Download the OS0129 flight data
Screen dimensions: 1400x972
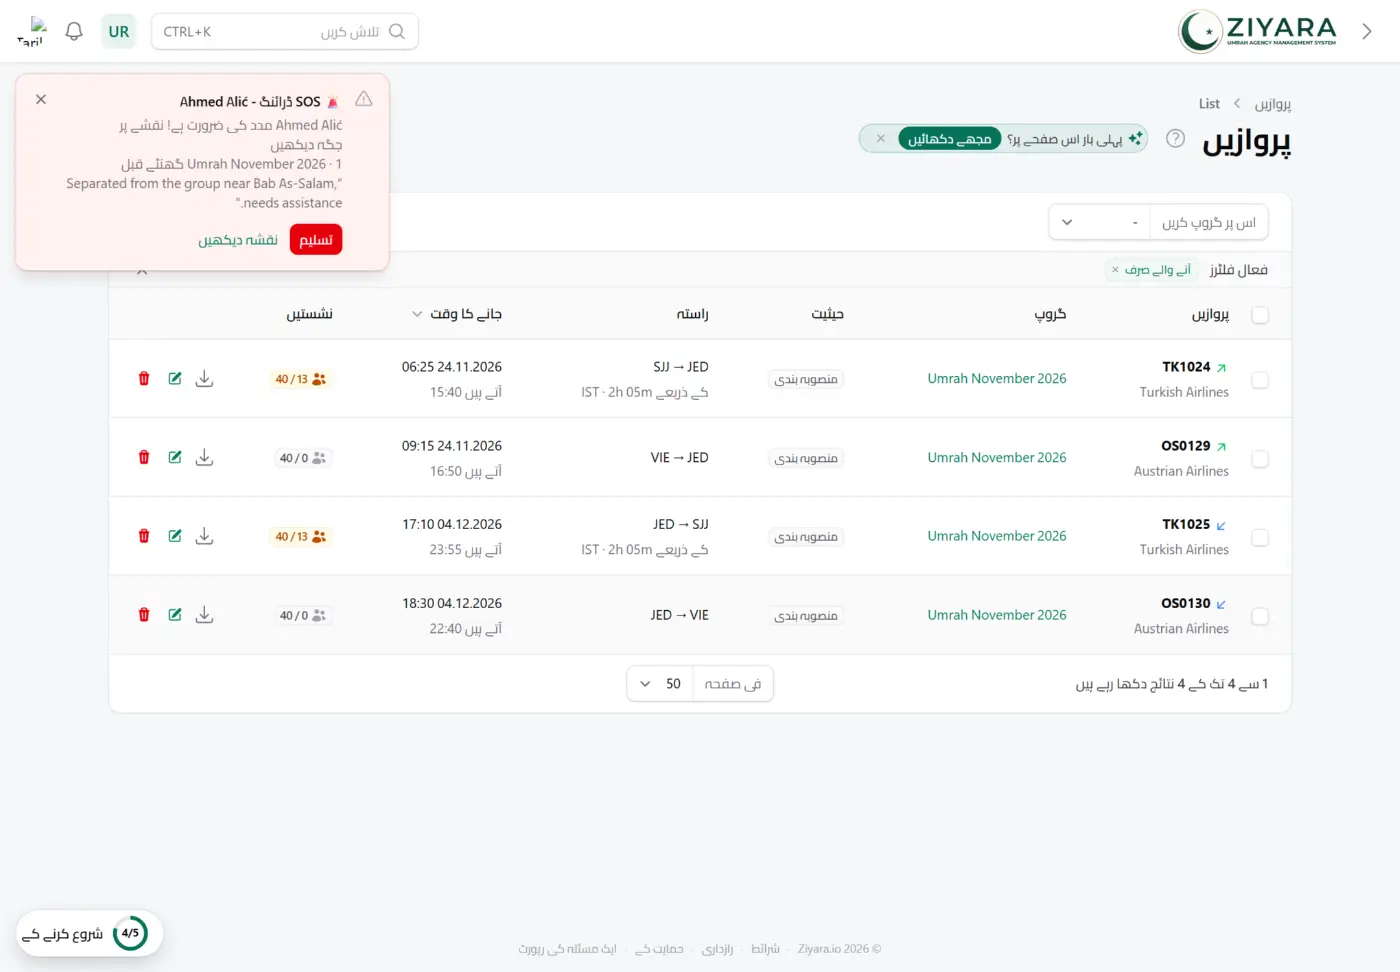[x=205, y=458]
